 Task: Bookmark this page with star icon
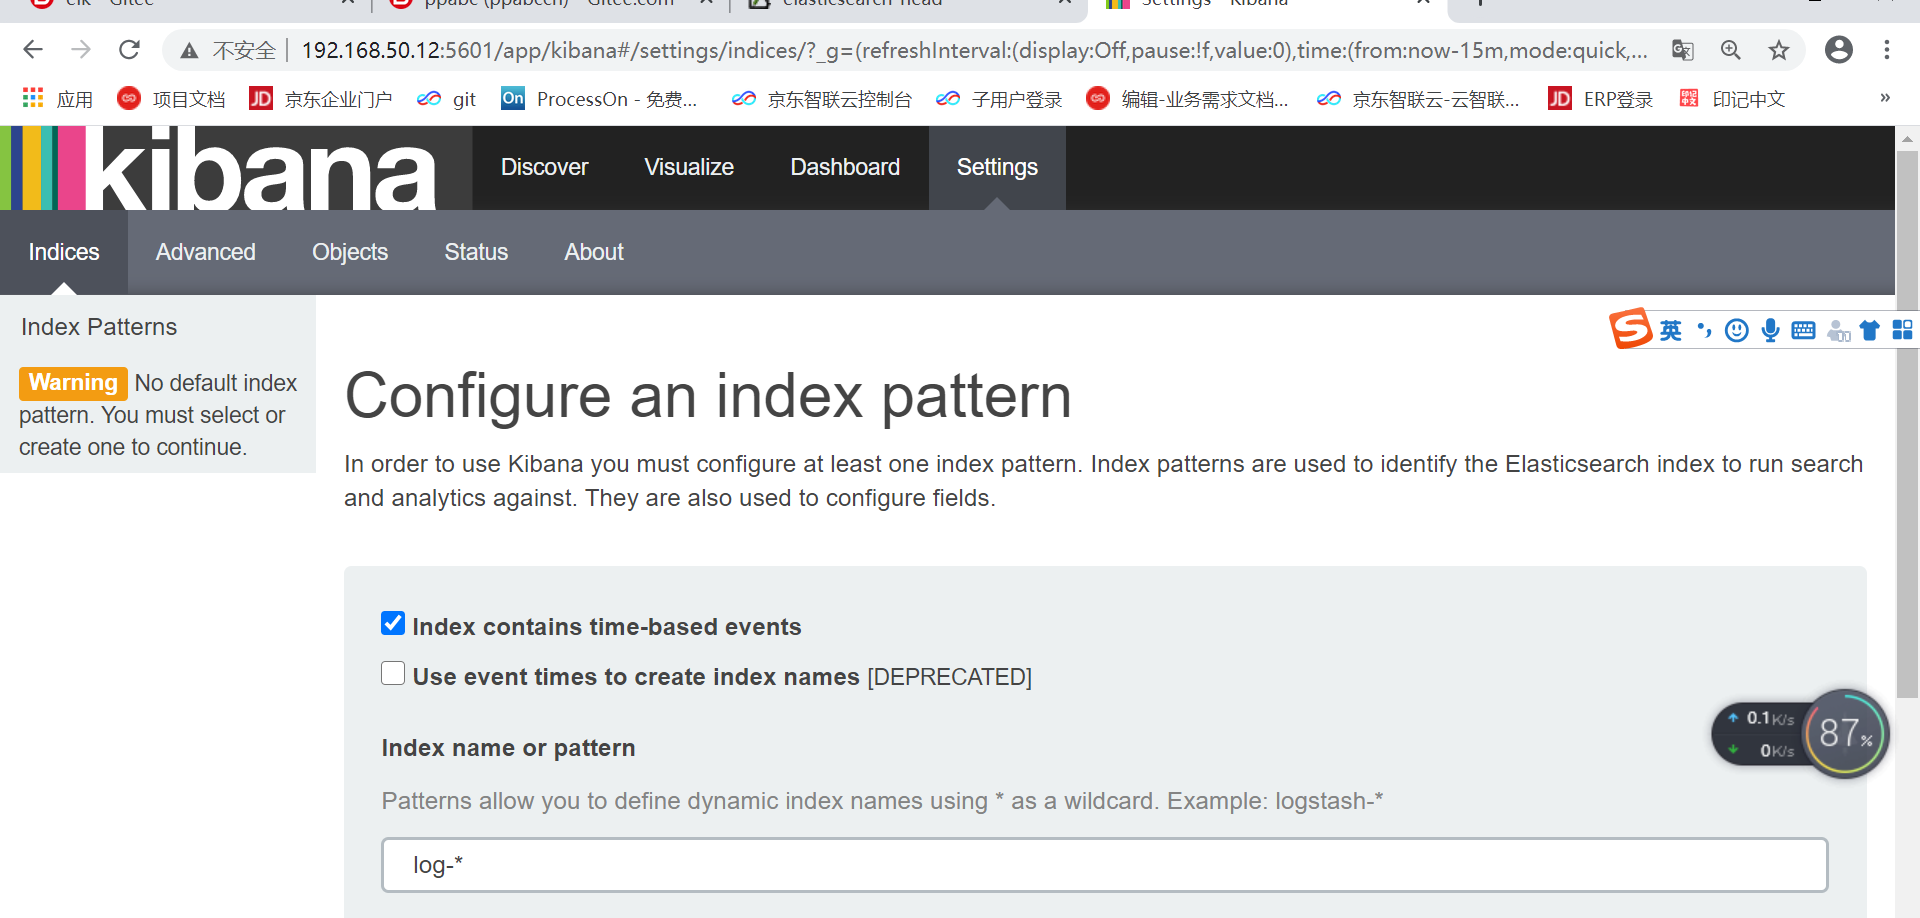[x=1779, y=50]
